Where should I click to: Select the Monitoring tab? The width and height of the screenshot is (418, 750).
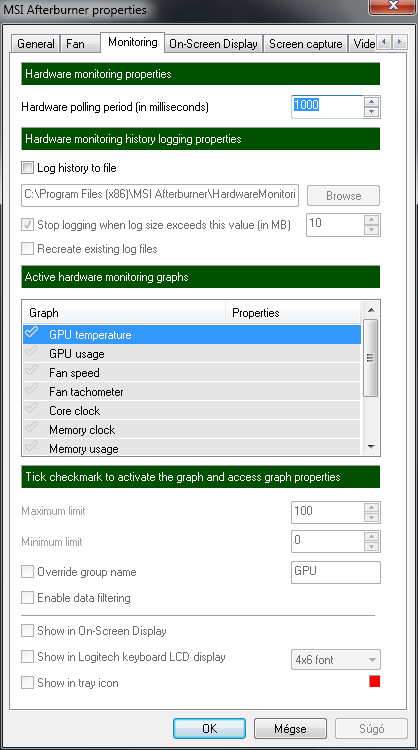pos(132,42)
